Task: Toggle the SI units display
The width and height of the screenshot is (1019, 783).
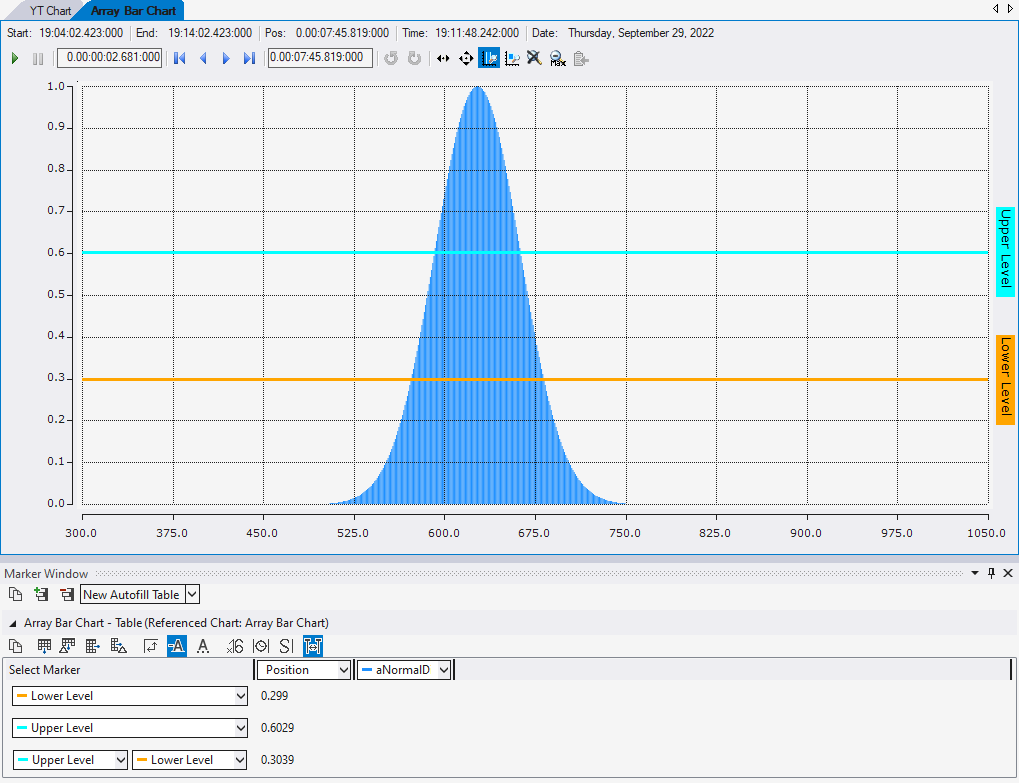Action: (286, 646)
